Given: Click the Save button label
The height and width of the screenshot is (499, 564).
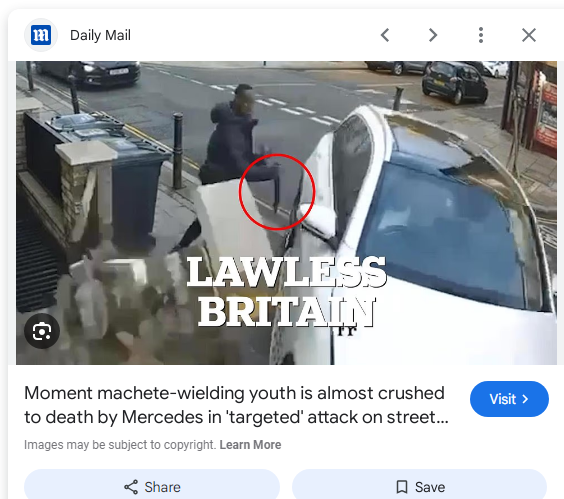Looking at the screenshot, I should pyautogui.click(x=430, y=487).
